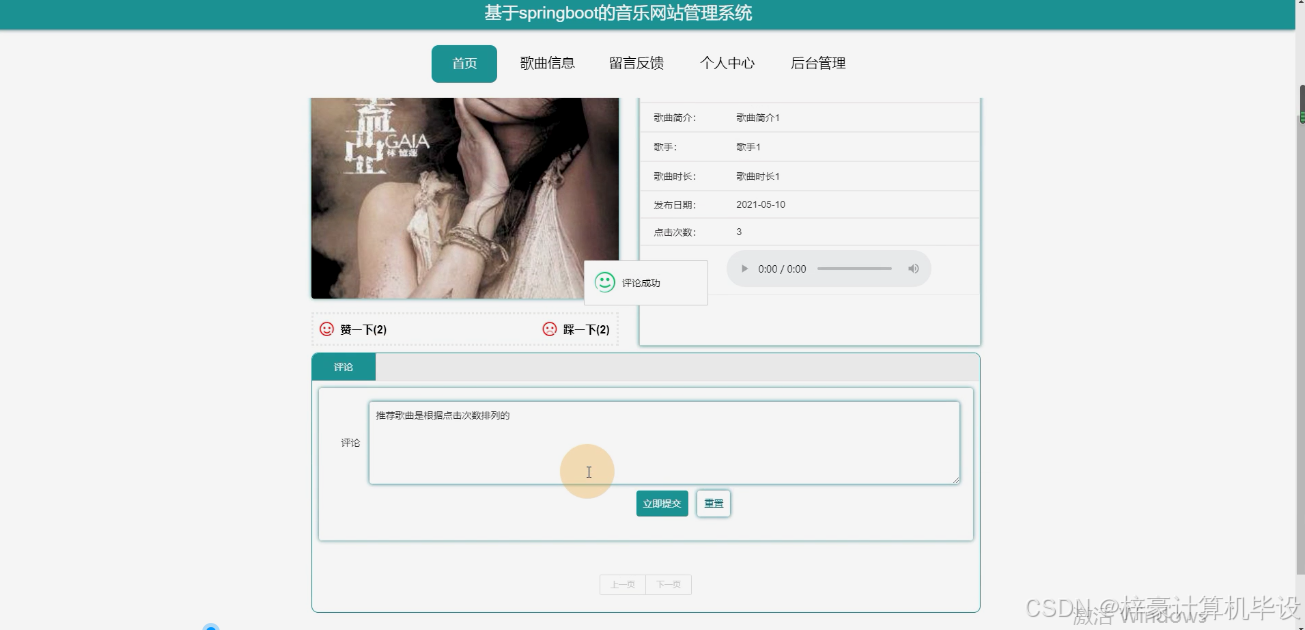Screen dimensions: 1305x630
Task: Open the 留言反馈 page
Action: pyautogui.click(x=636, y=62)
